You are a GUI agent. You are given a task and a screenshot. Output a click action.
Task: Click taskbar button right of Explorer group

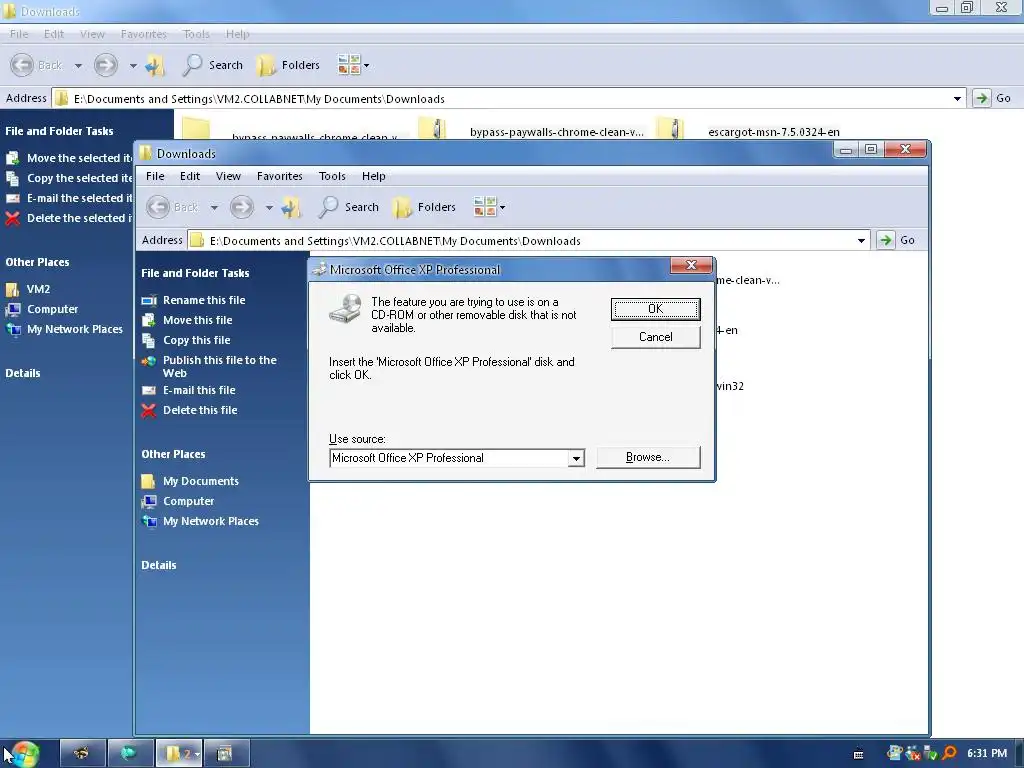pos(227,754)
